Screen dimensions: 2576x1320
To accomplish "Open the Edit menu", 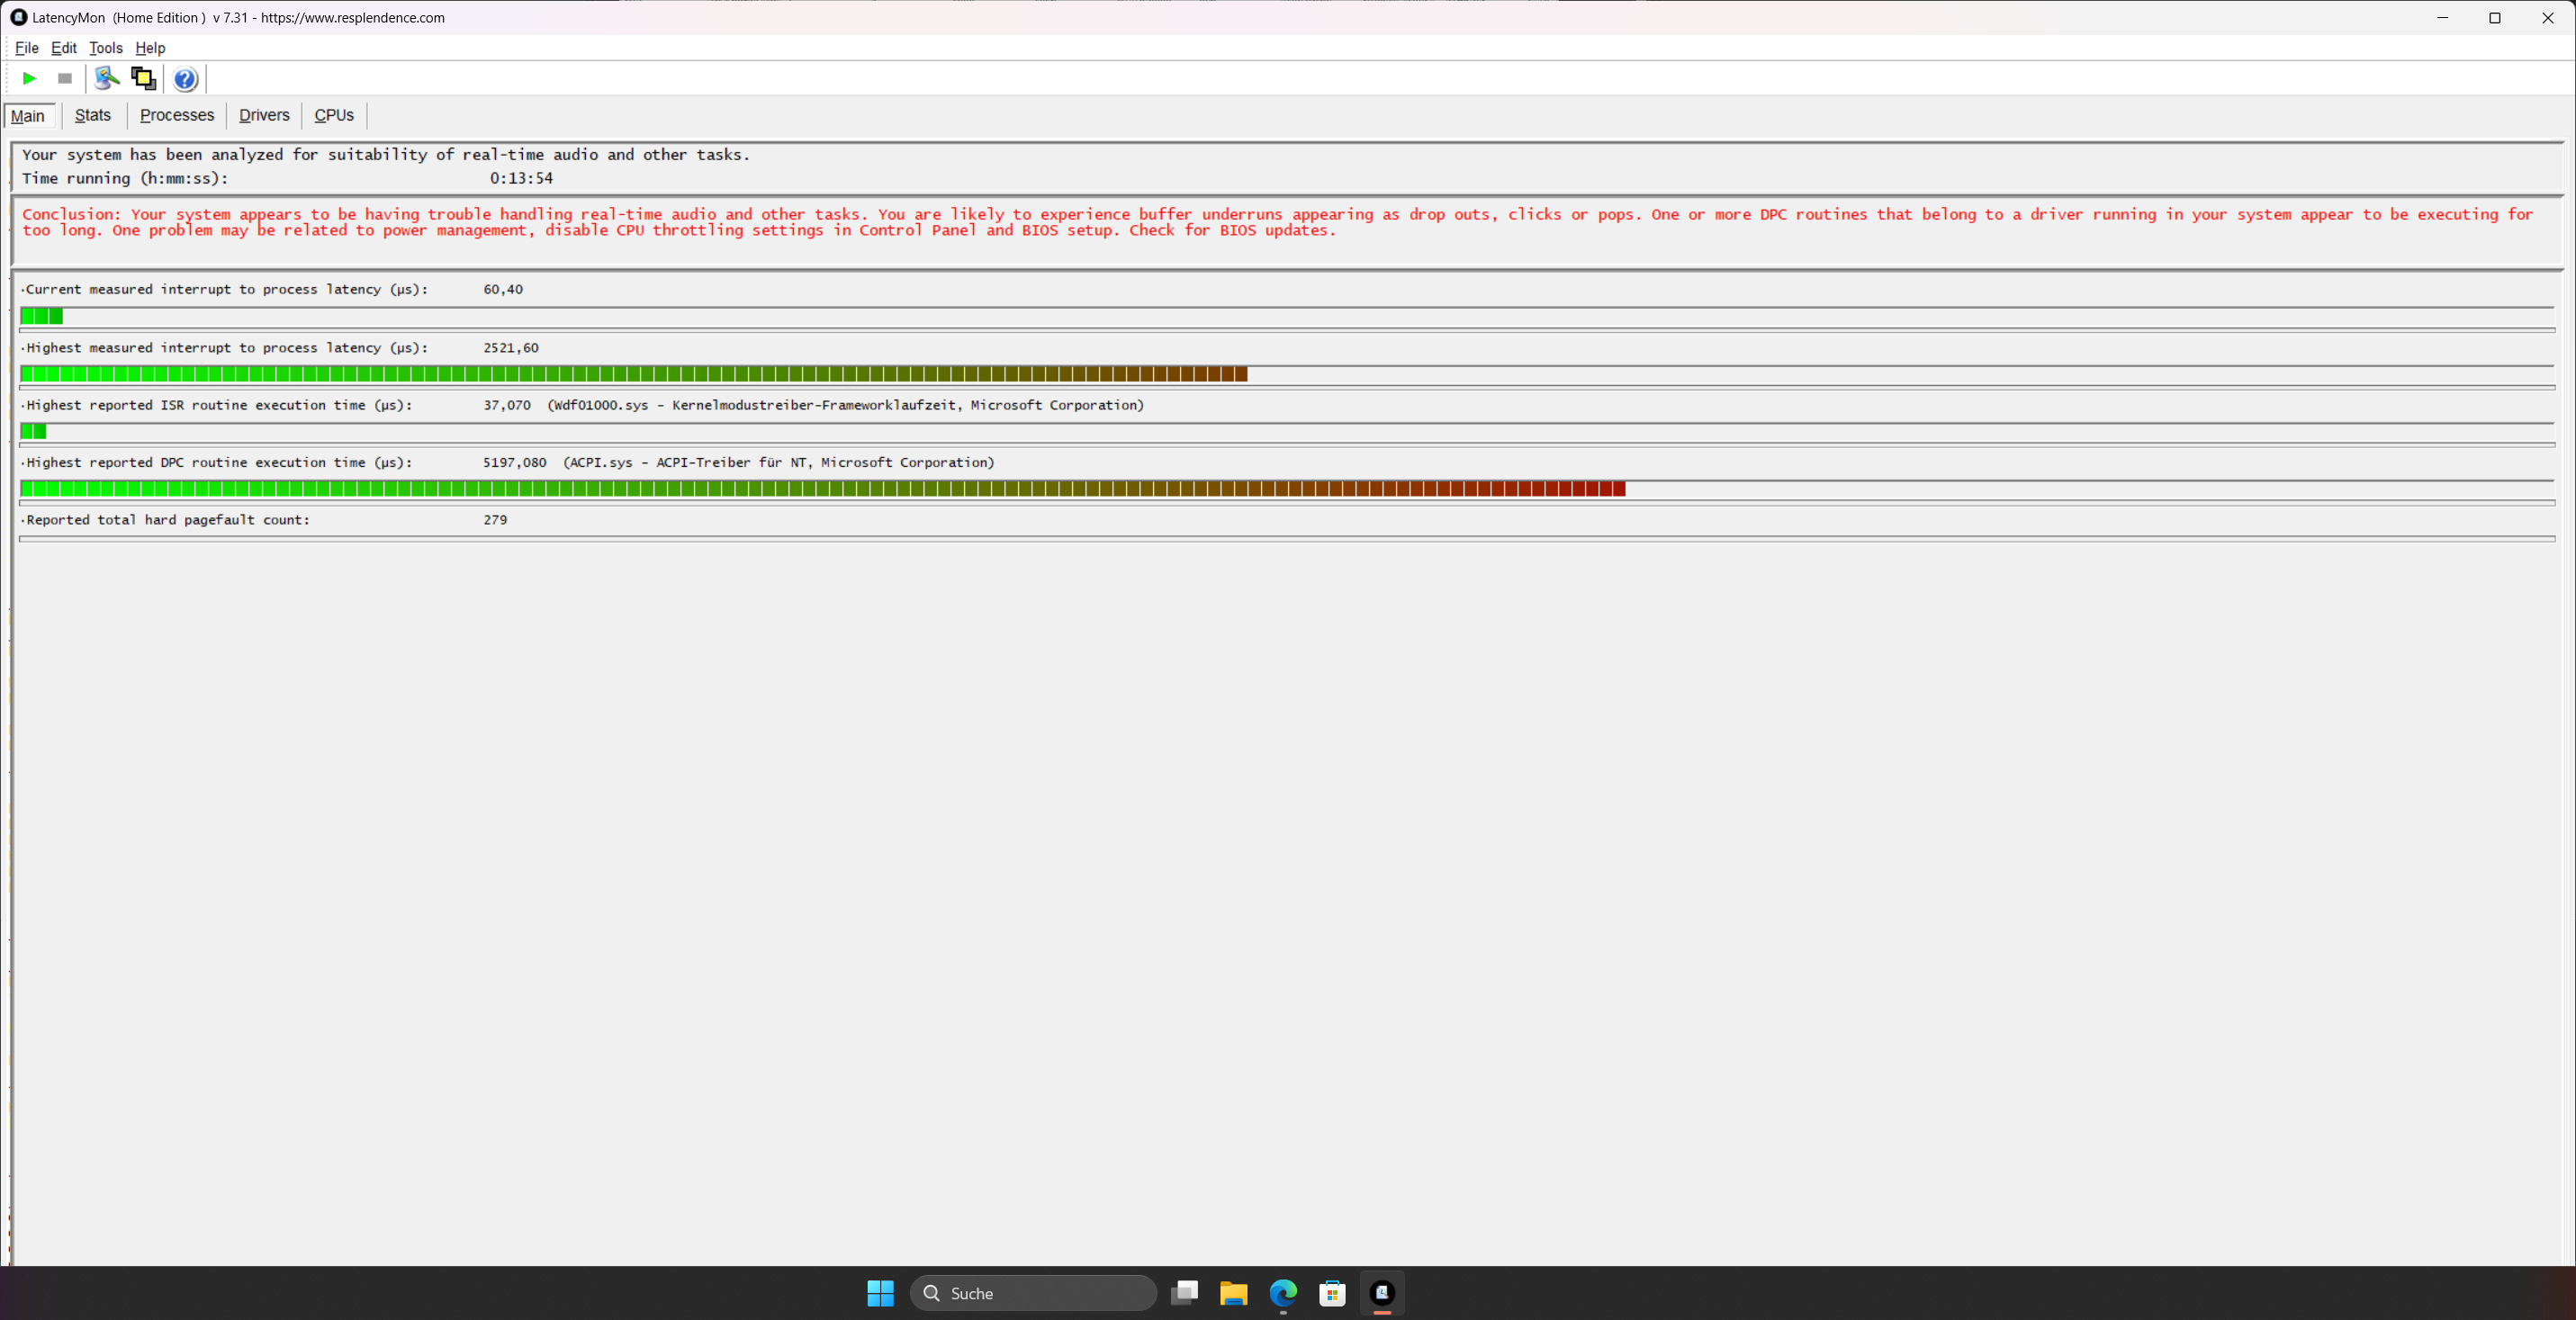I will click(63, 48).
